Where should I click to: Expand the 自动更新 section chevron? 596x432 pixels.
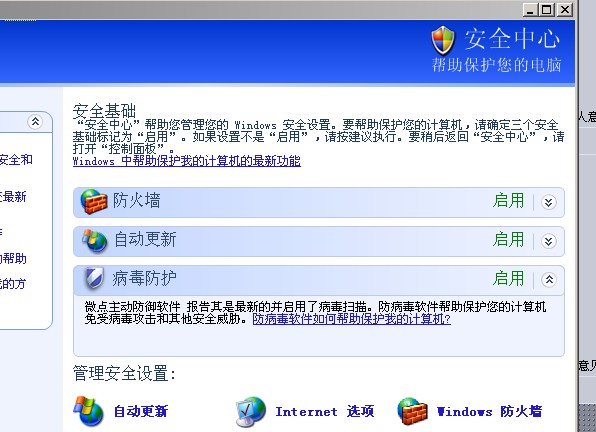tap(548, 241)
